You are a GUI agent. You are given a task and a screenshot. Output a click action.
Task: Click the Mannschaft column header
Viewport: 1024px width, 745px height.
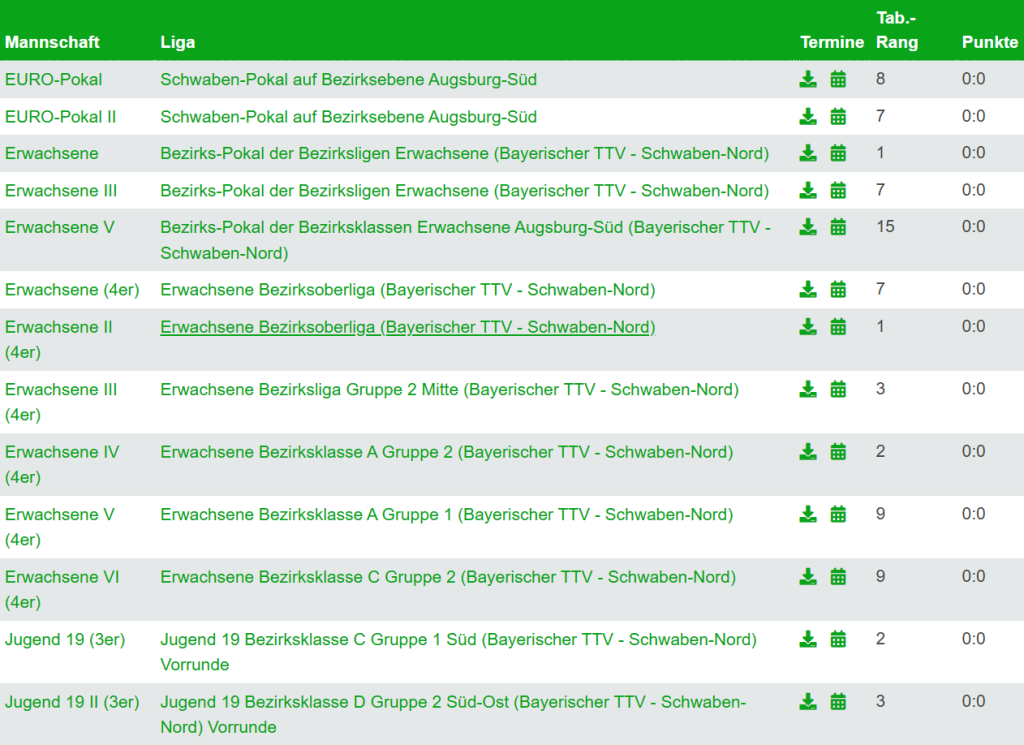tap(52, 42)
